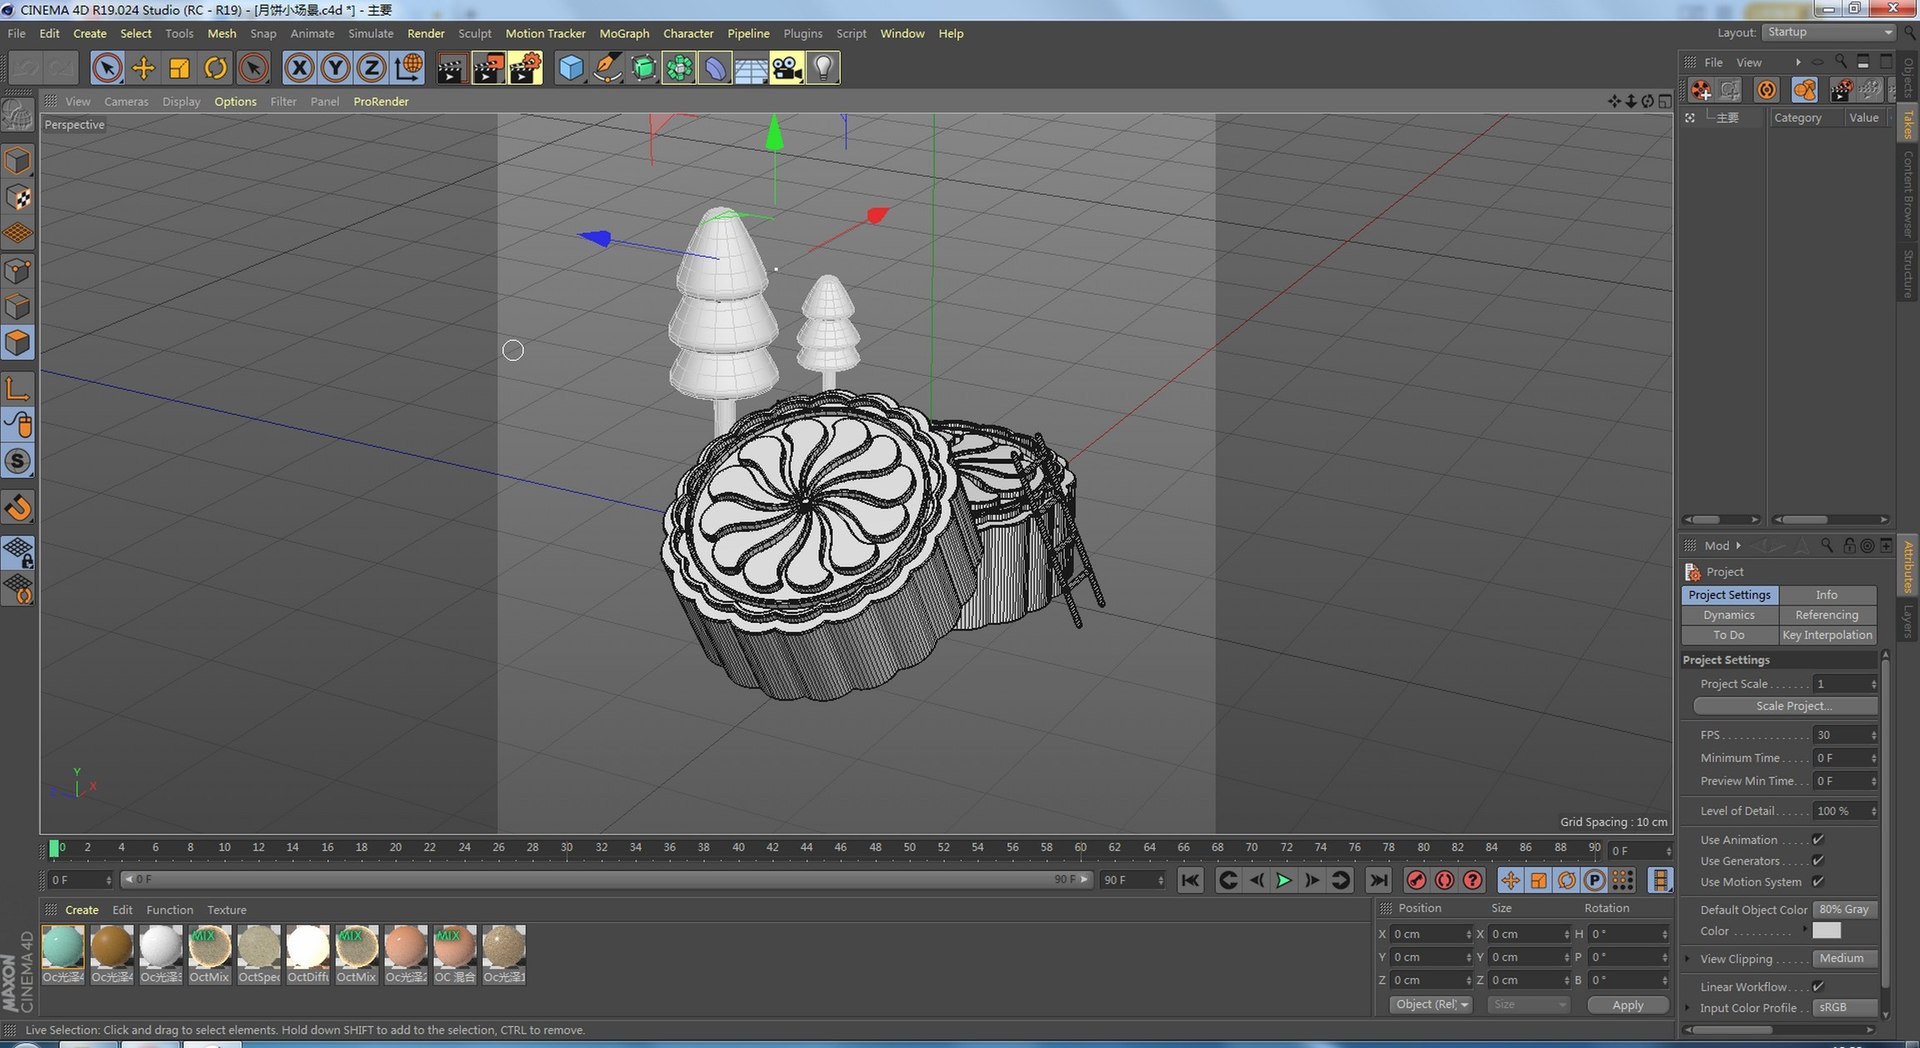Viewport: 1920px width, 1048px height.
Task: Add a Floor environment object
Action: [751, 68]
